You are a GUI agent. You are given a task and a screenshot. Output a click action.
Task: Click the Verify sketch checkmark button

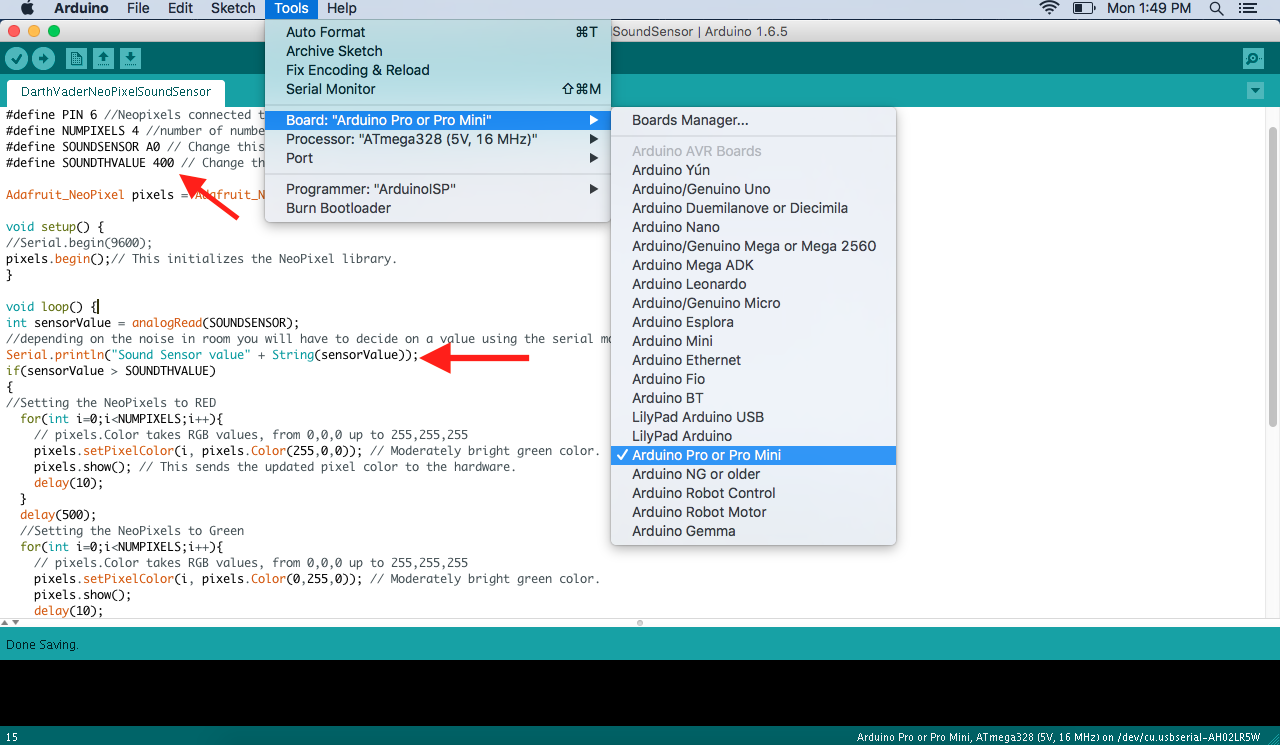[x=17, y=58]
